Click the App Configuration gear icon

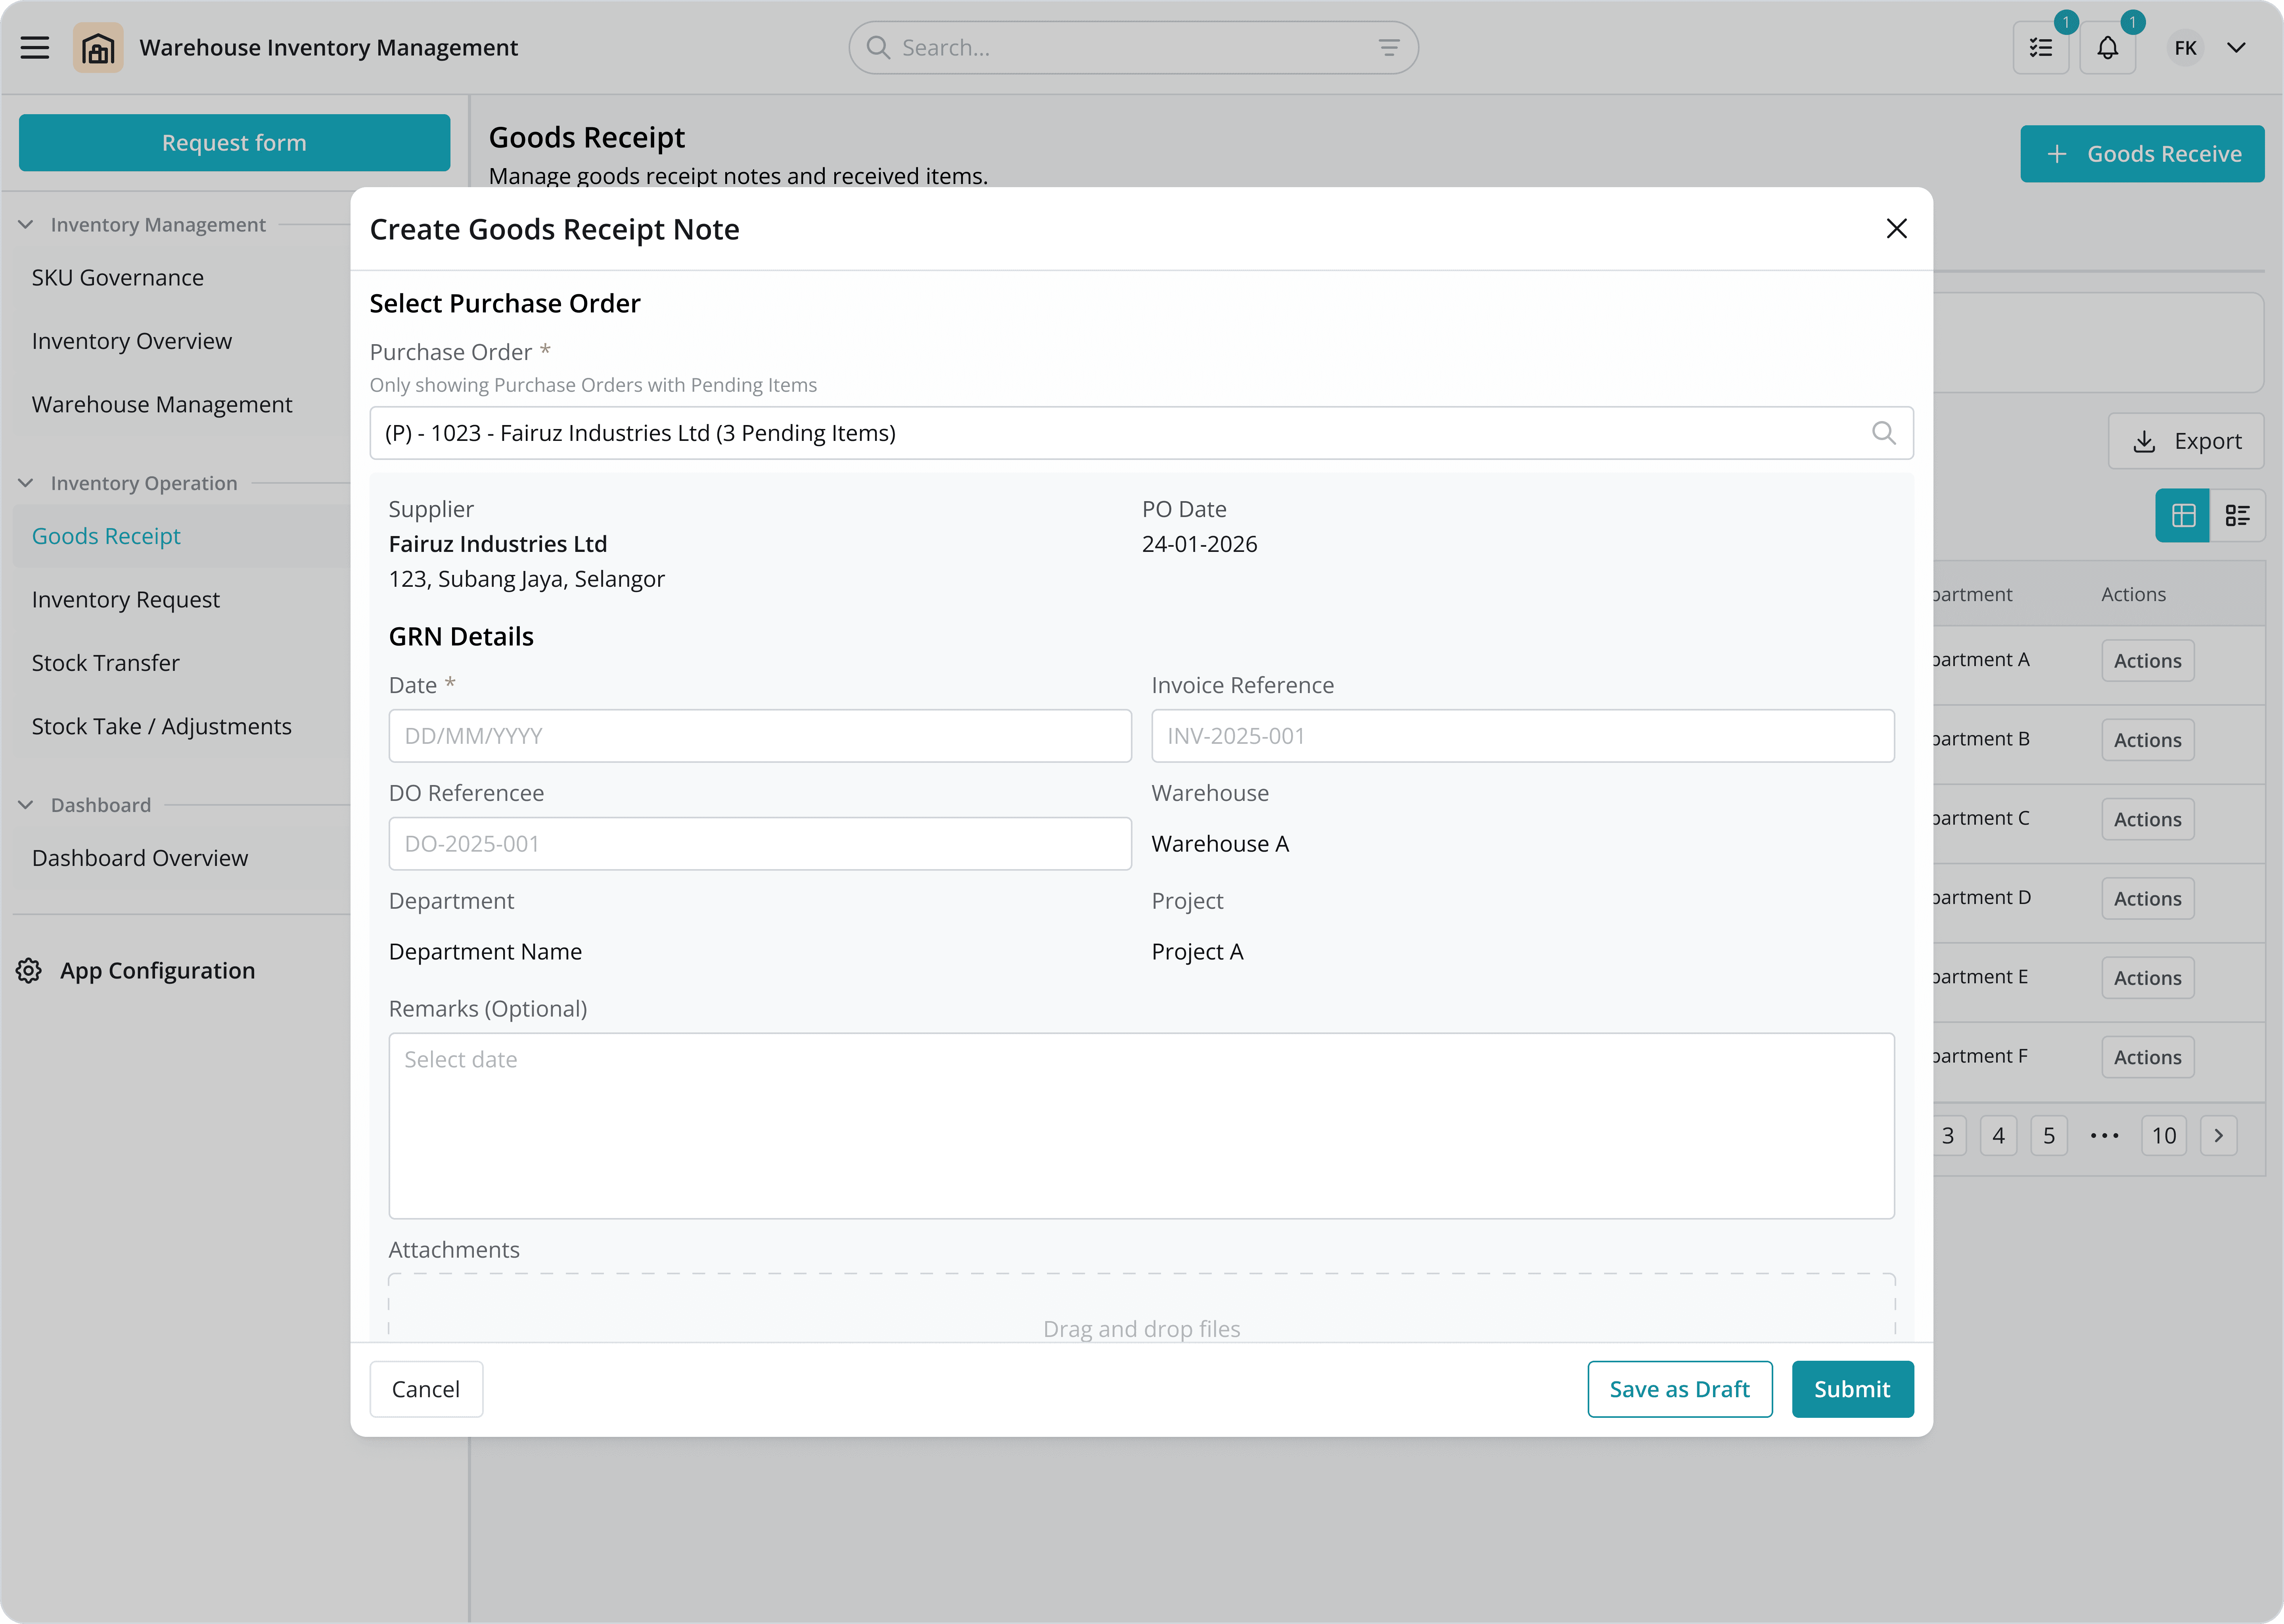(x=29, y=971)
